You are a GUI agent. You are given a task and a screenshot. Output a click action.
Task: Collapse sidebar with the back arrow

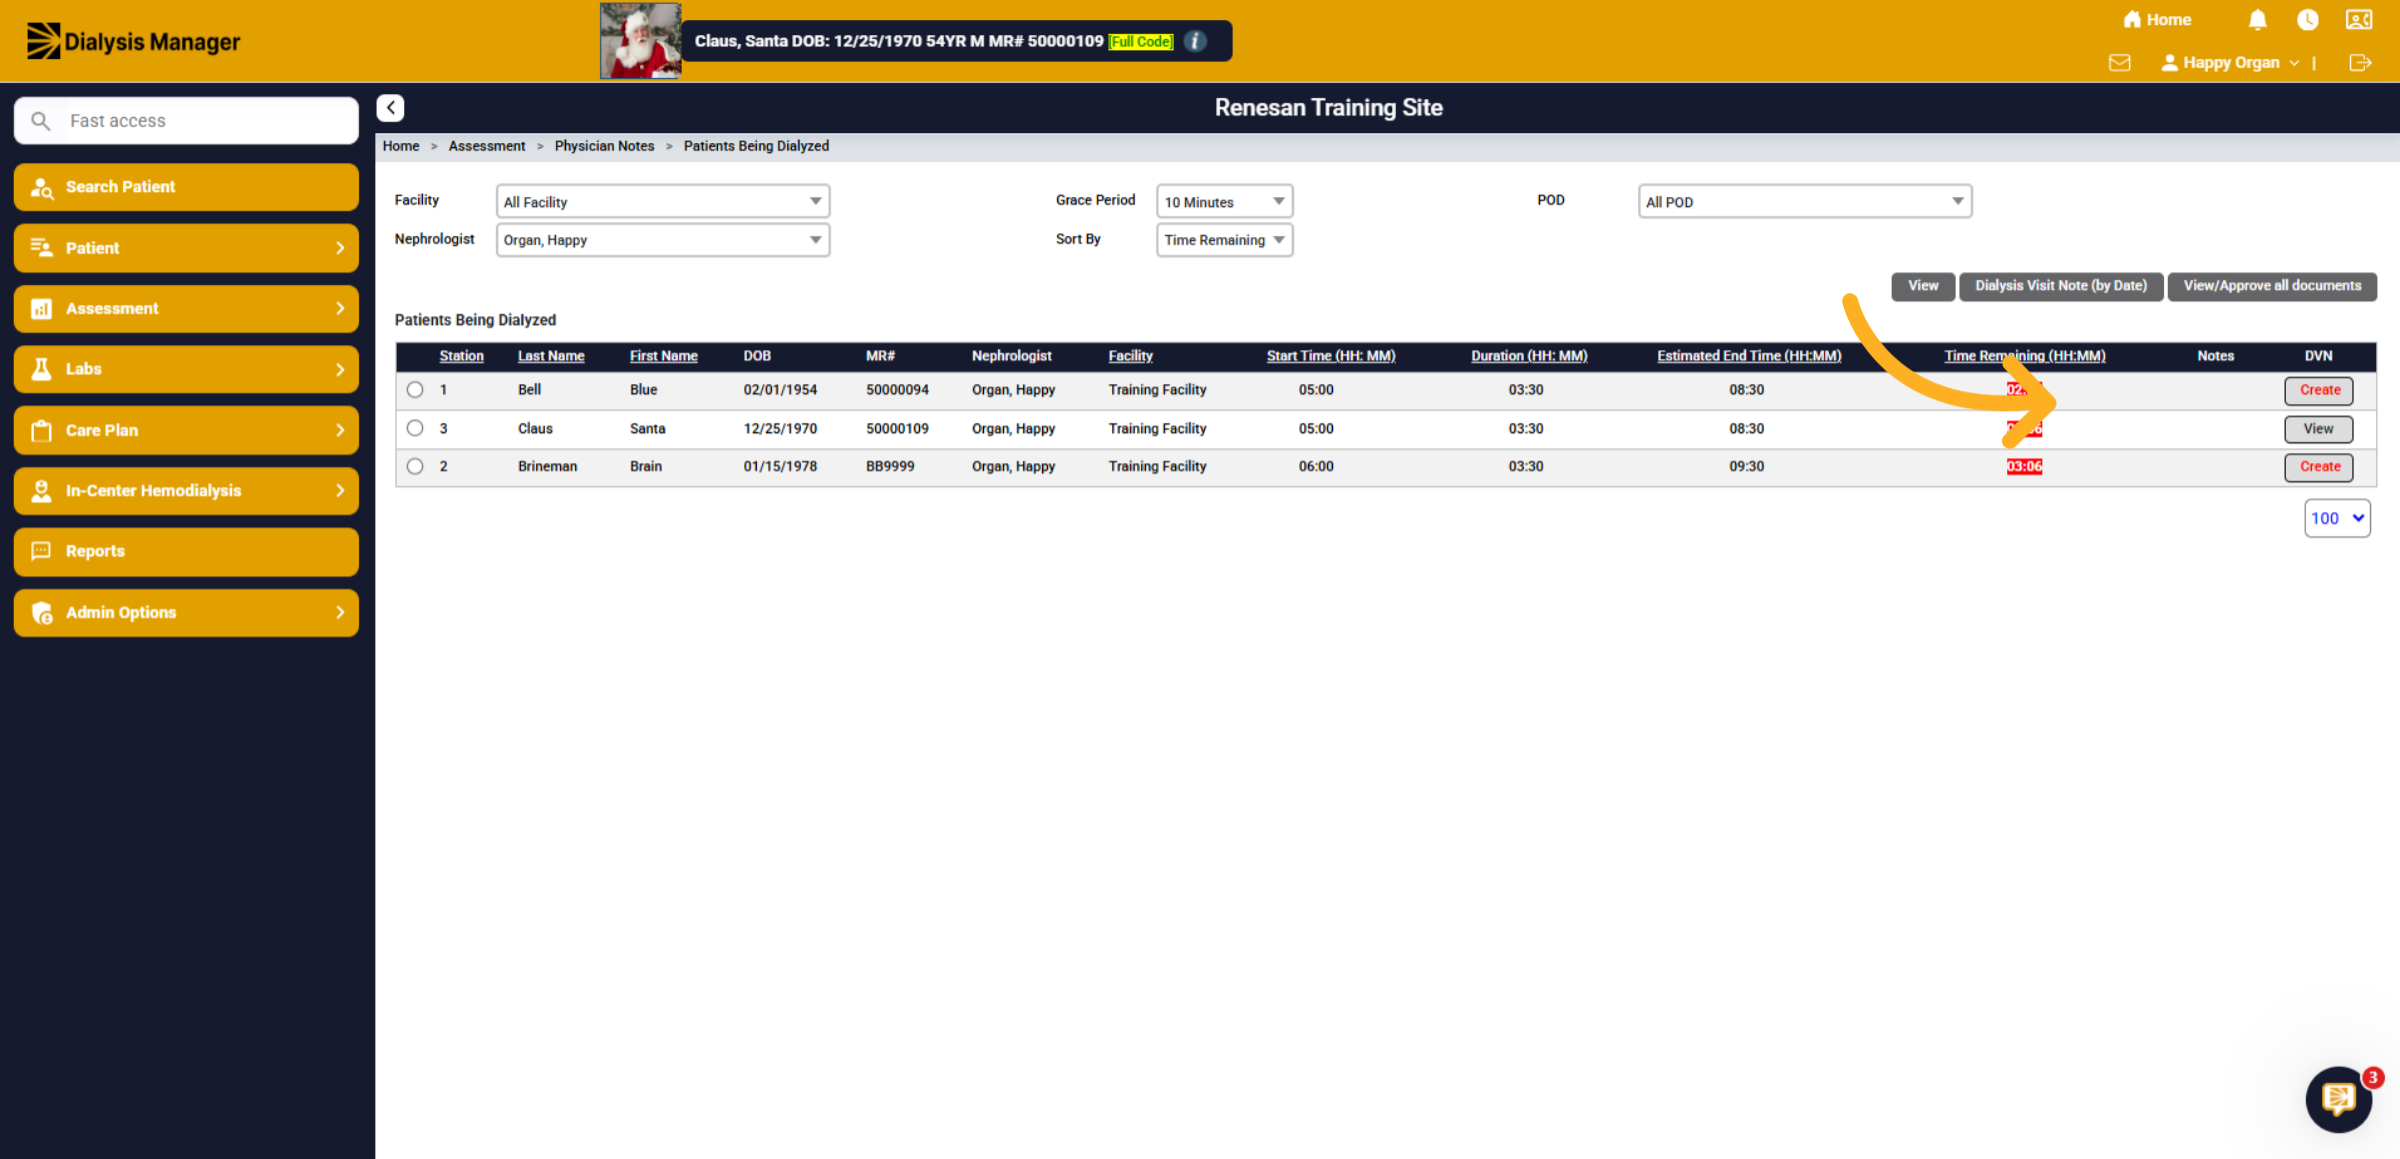point(390,108)
